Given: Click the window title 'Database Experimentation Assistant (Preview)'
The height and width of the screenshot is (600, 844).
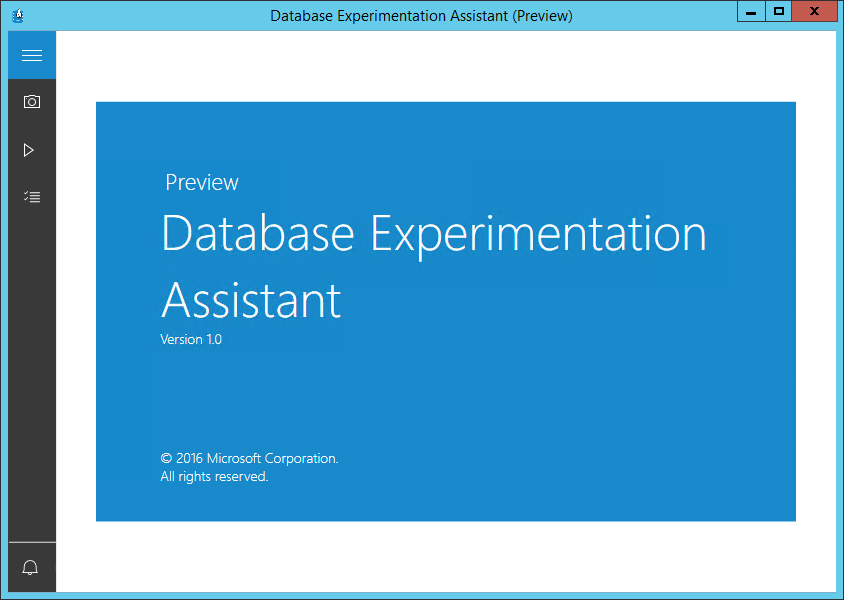Looking at the screenshot, I should (x=421, y=16).
